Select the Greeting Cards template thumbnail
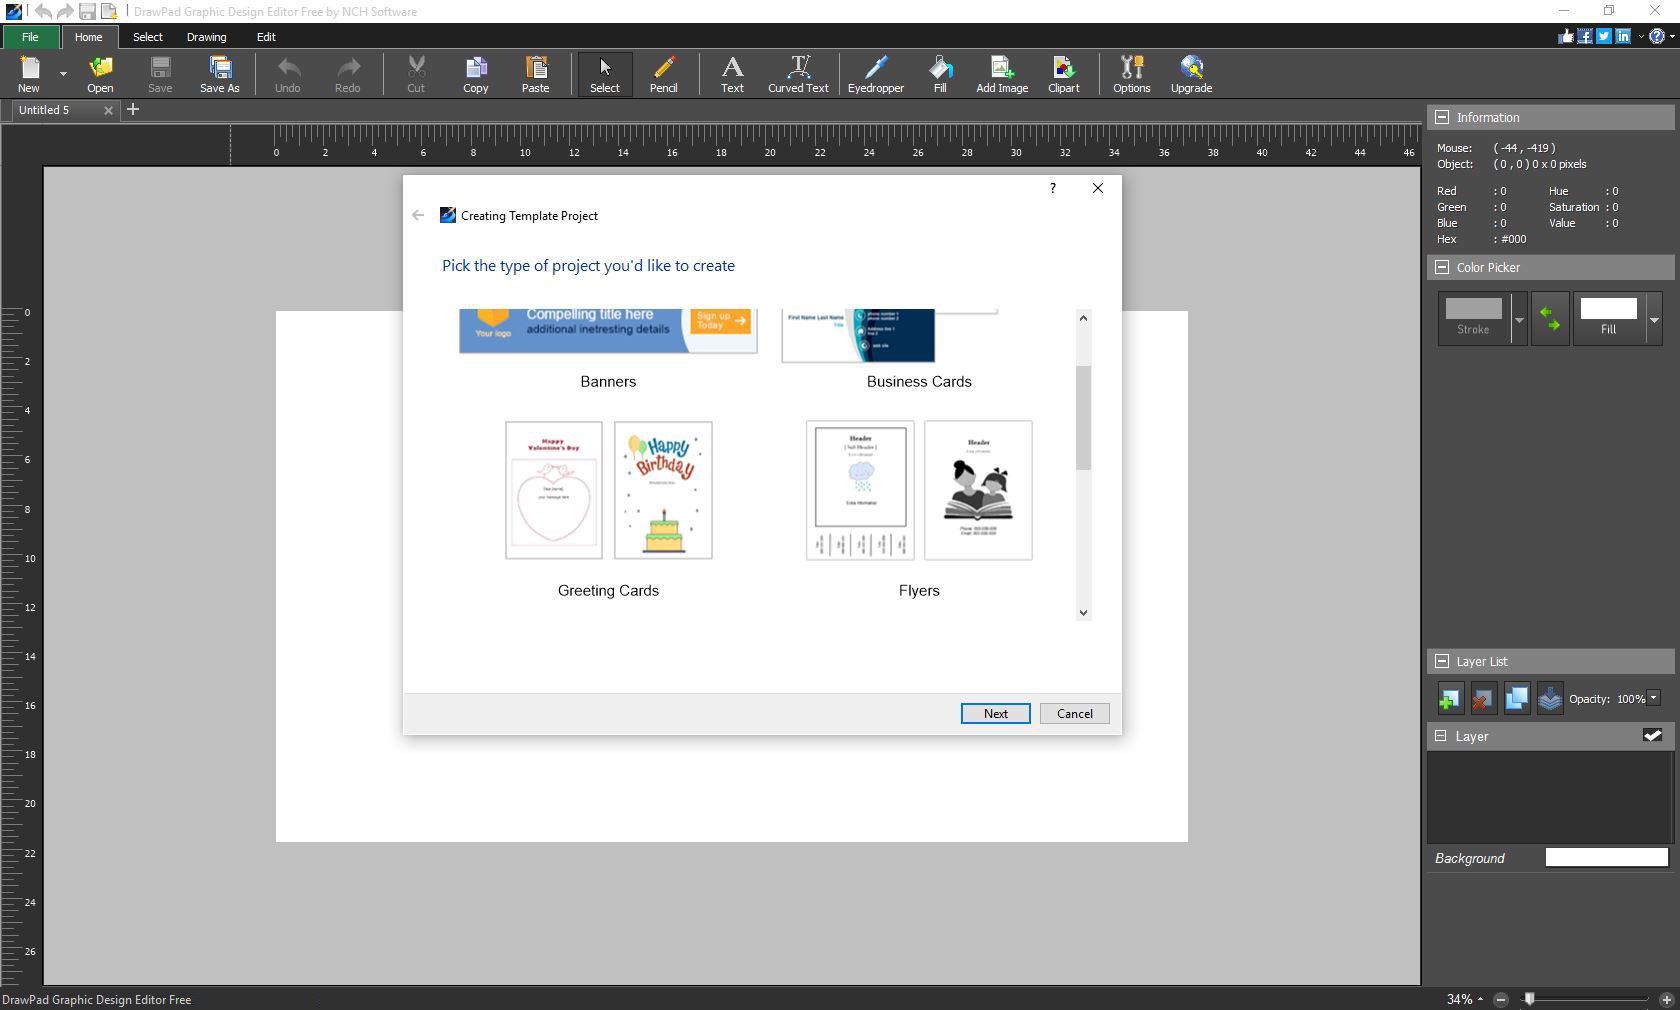Viewport: 1680px width, 1010px height. 607,490
